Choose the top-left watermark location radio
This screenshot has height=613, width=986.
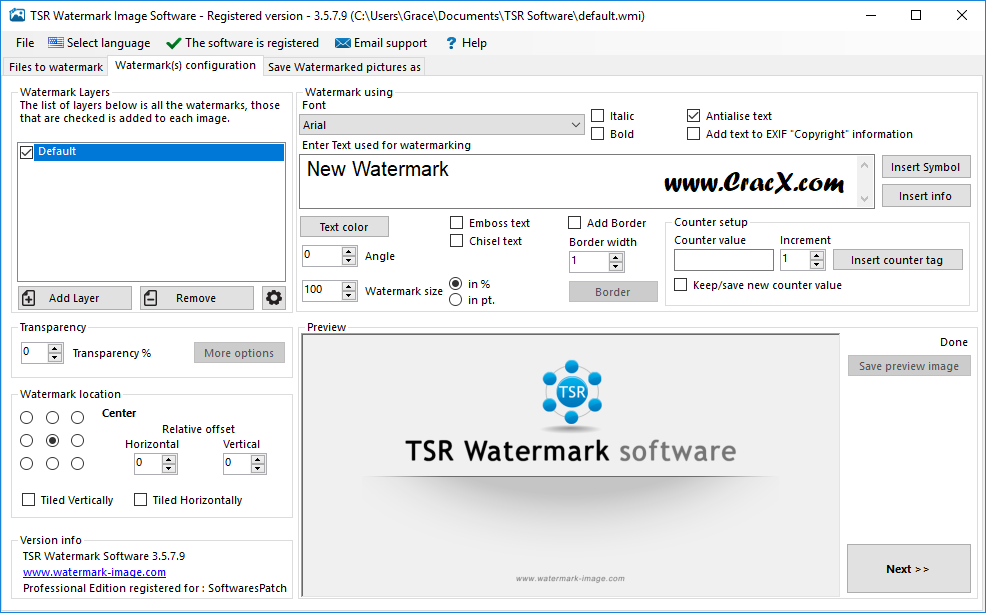pos(26,417)
